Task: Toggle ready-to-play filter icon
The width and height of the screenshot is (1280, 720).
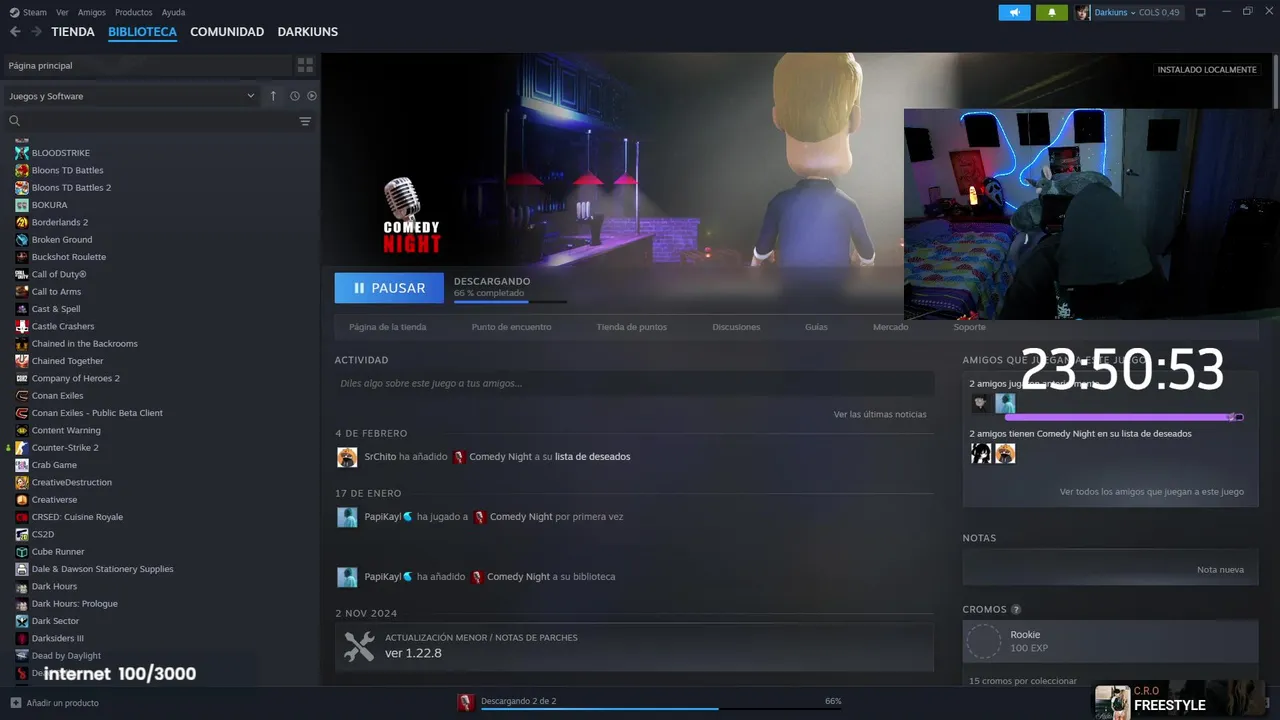Action: pyautogui.click(x=312, y=96)
